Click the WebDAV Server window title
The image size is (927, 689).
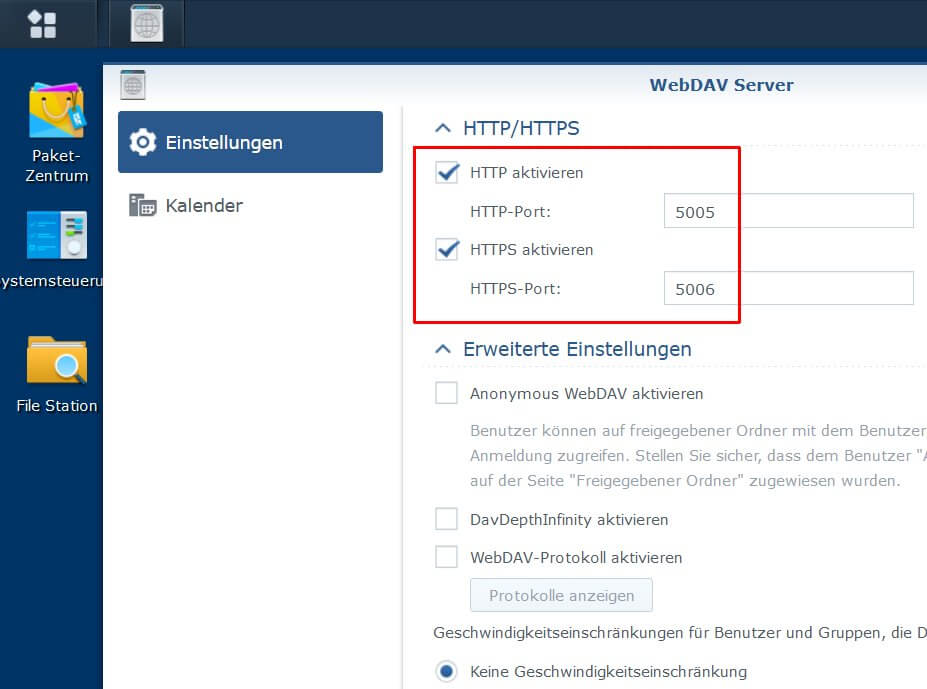click(x=721, y=85)
